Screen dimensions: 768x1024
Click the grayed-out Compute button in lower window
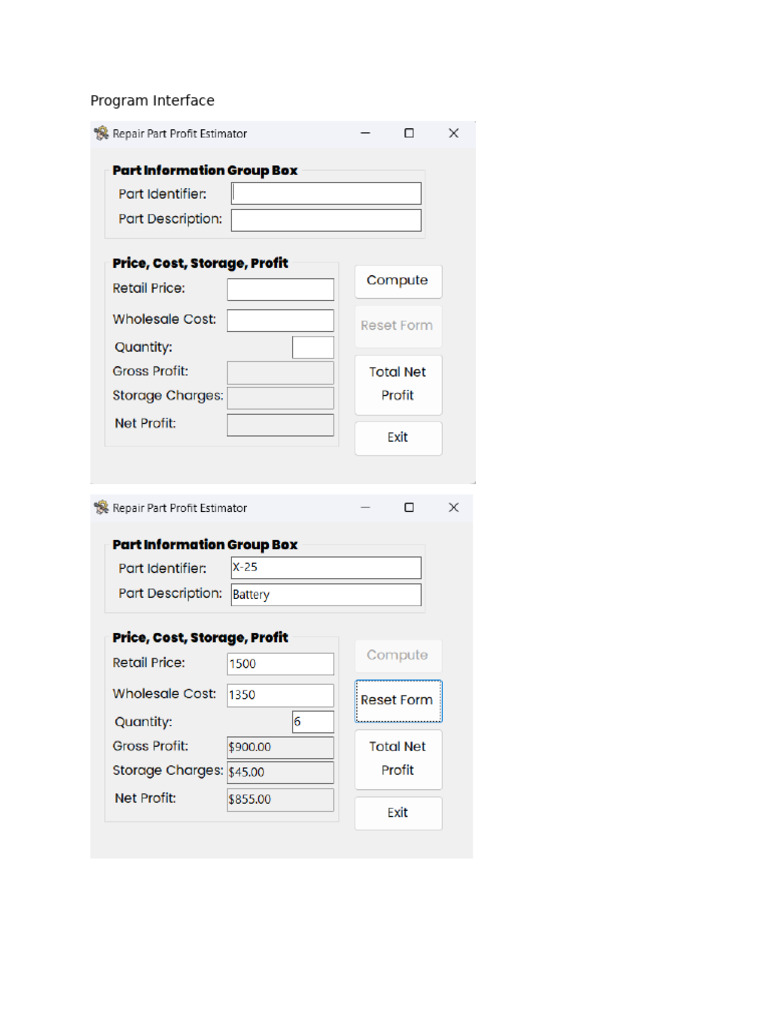point(398,656)
